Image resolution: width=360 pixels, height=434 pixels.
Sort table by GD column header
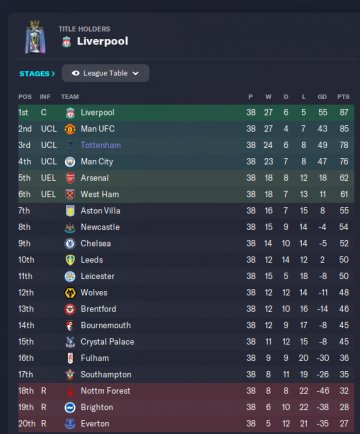[x=322, y=97]
